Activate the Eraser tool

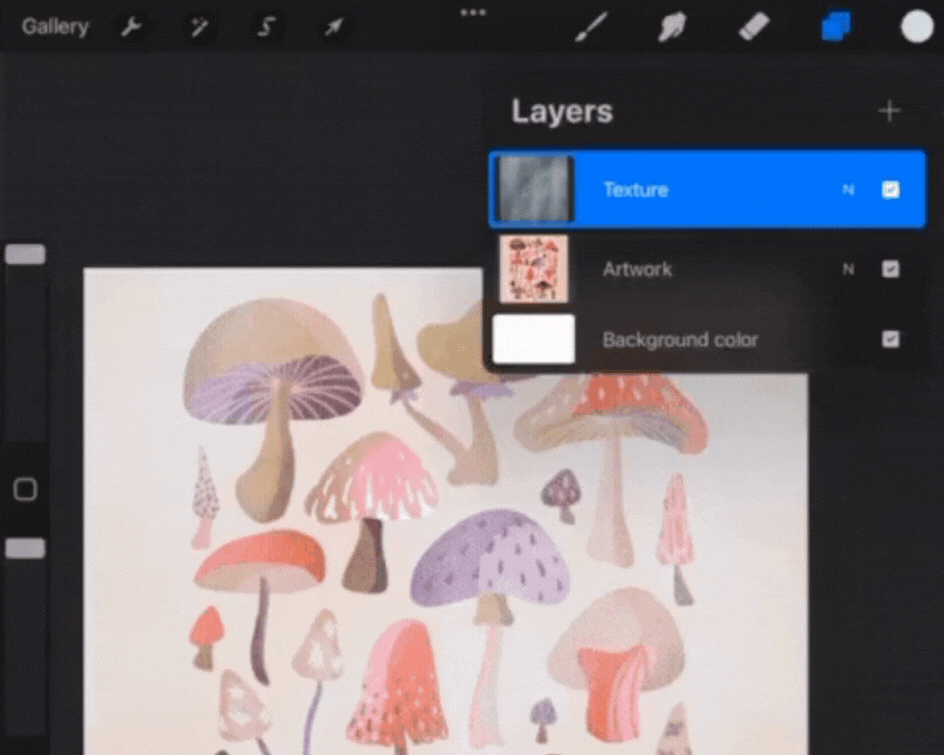[x=753, y=26]
